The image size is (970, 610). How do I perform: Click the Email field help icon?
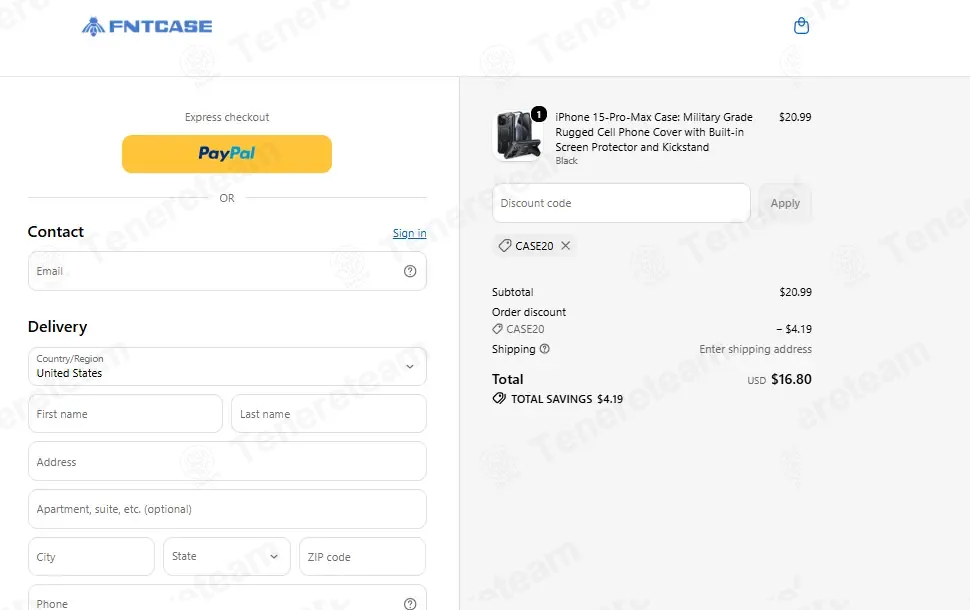pos(410,271)
